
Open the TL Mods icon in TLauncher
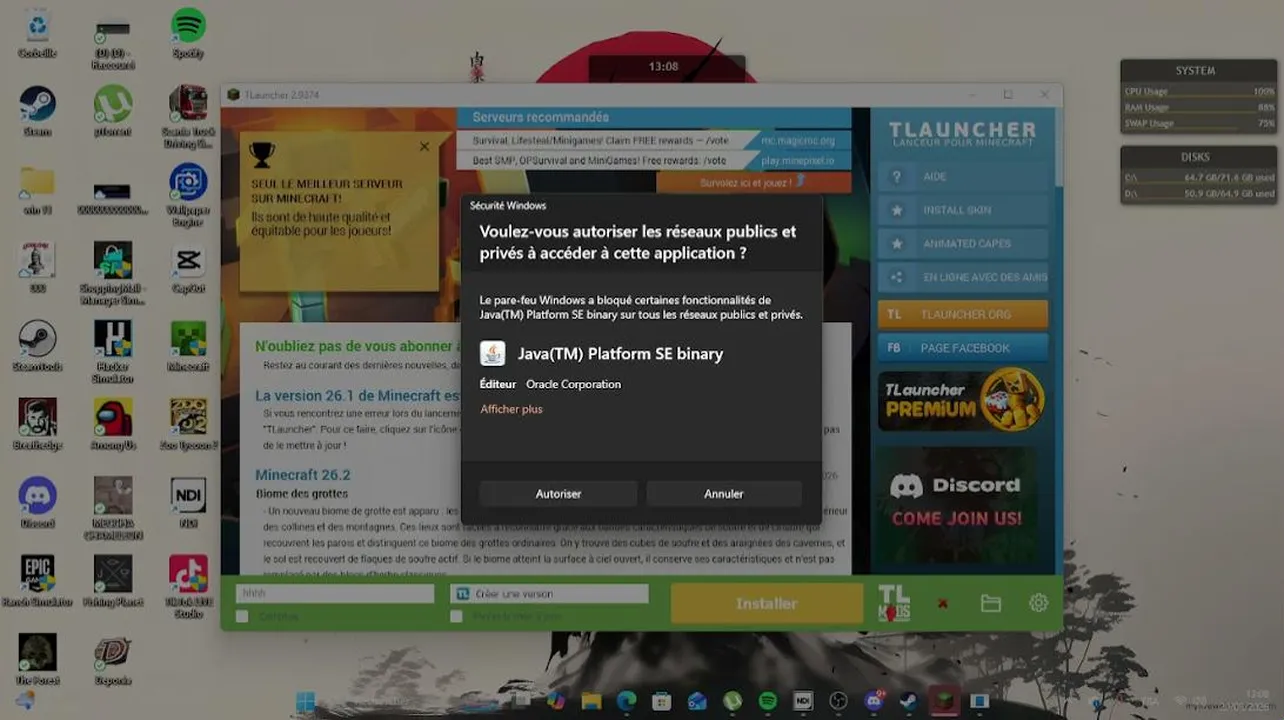pyautogui.click(x=894, y=603)
